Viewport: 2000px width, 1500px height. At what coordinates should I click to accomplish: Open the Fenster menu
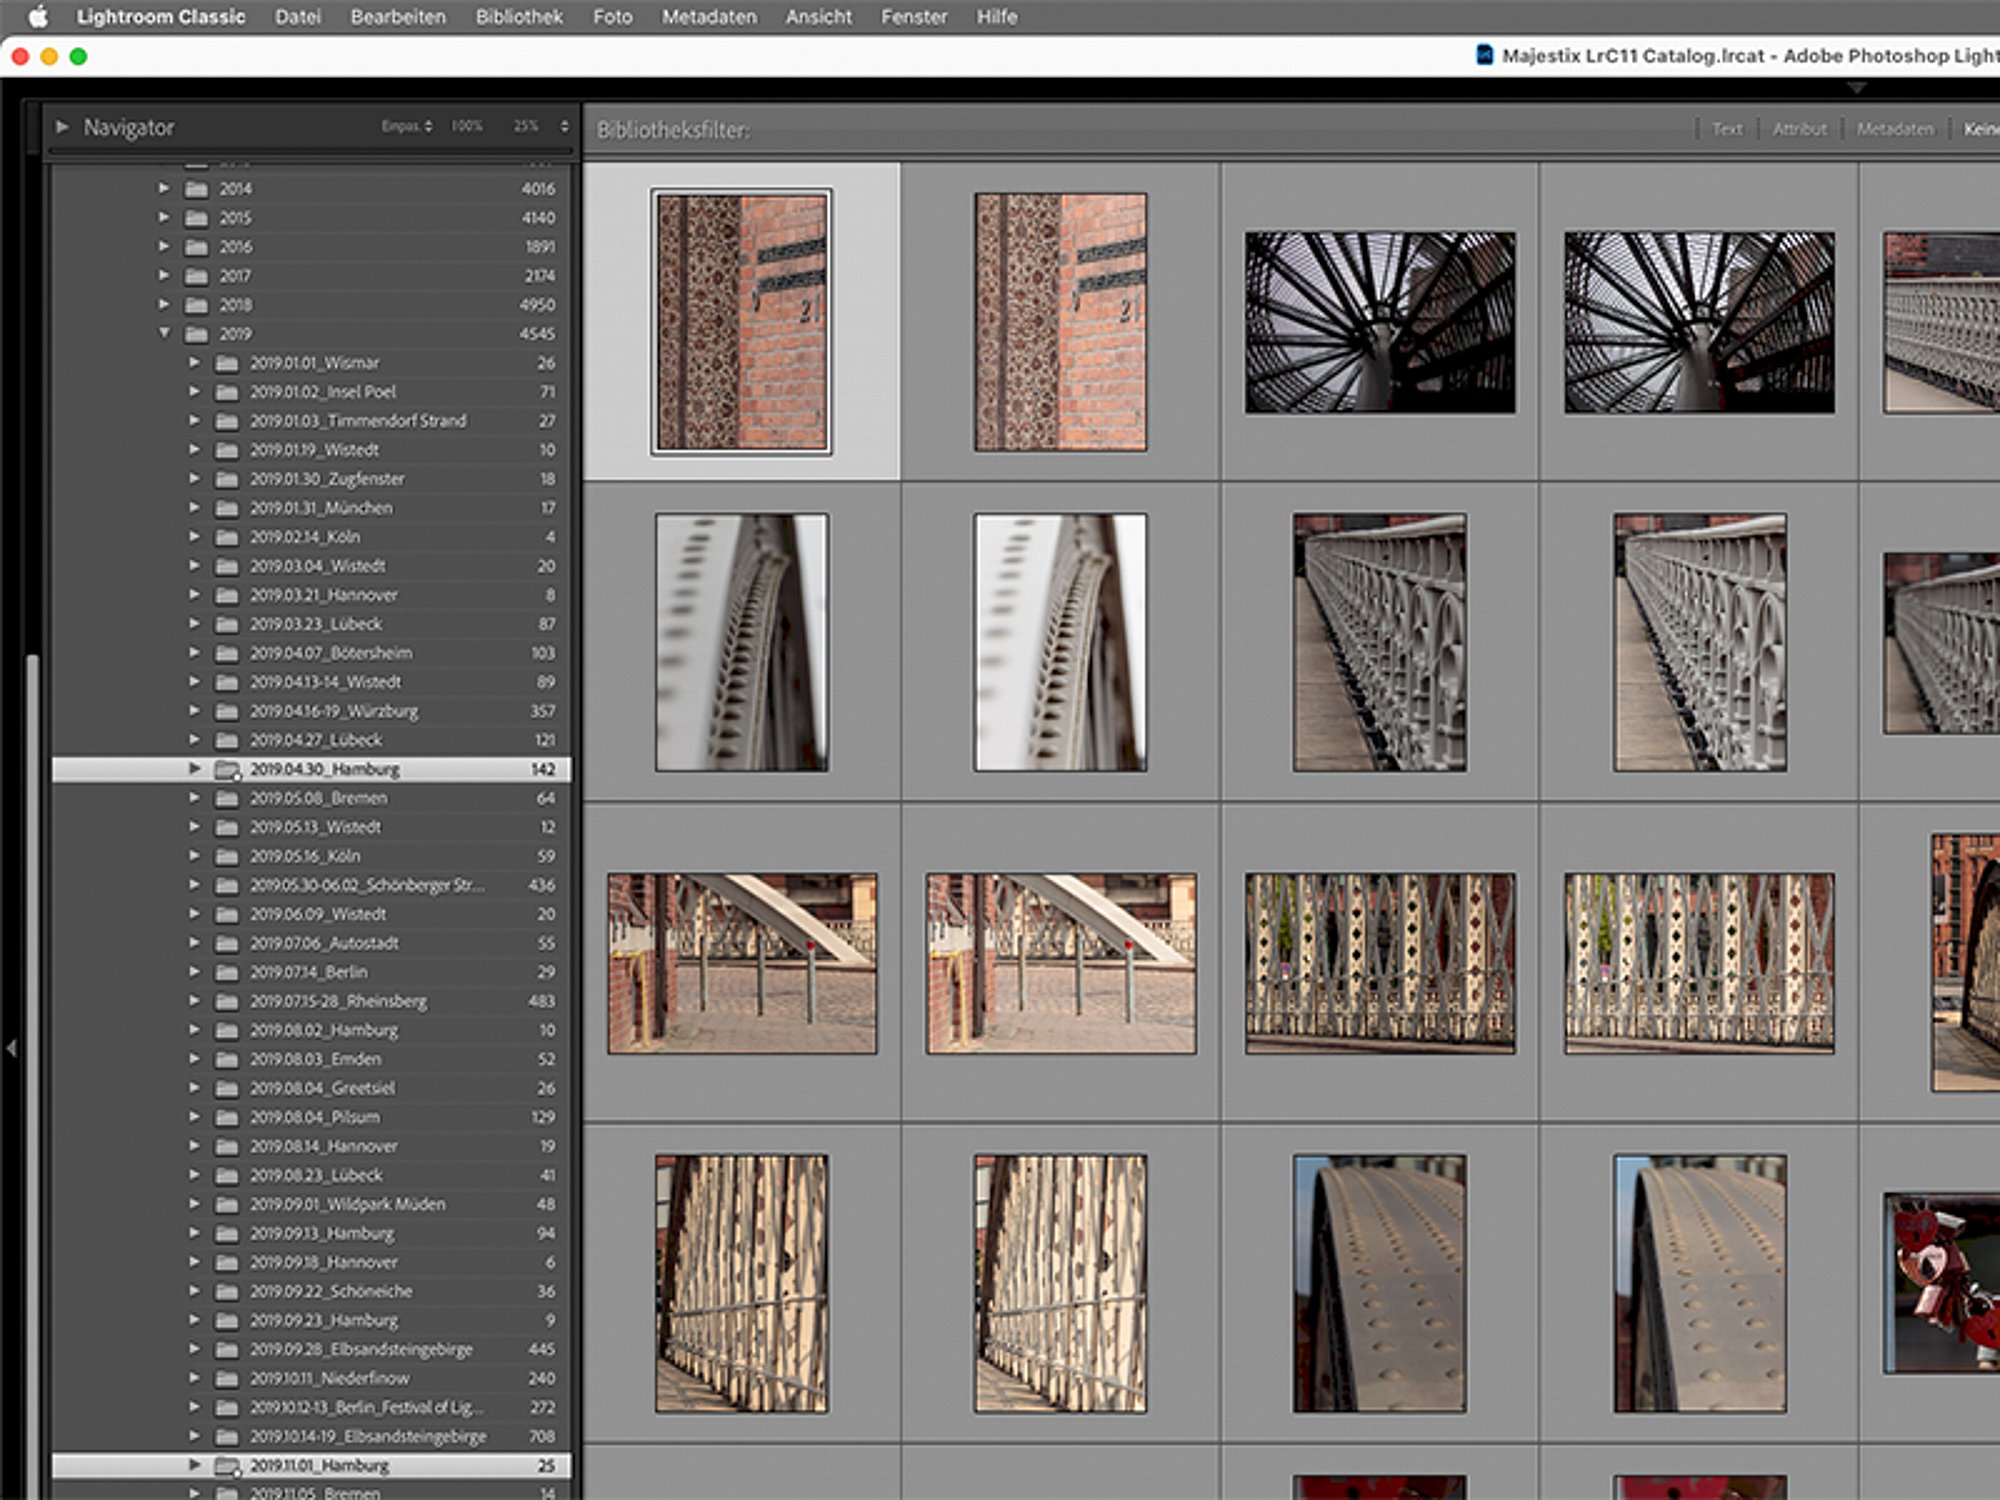click(x=914, y=17)
